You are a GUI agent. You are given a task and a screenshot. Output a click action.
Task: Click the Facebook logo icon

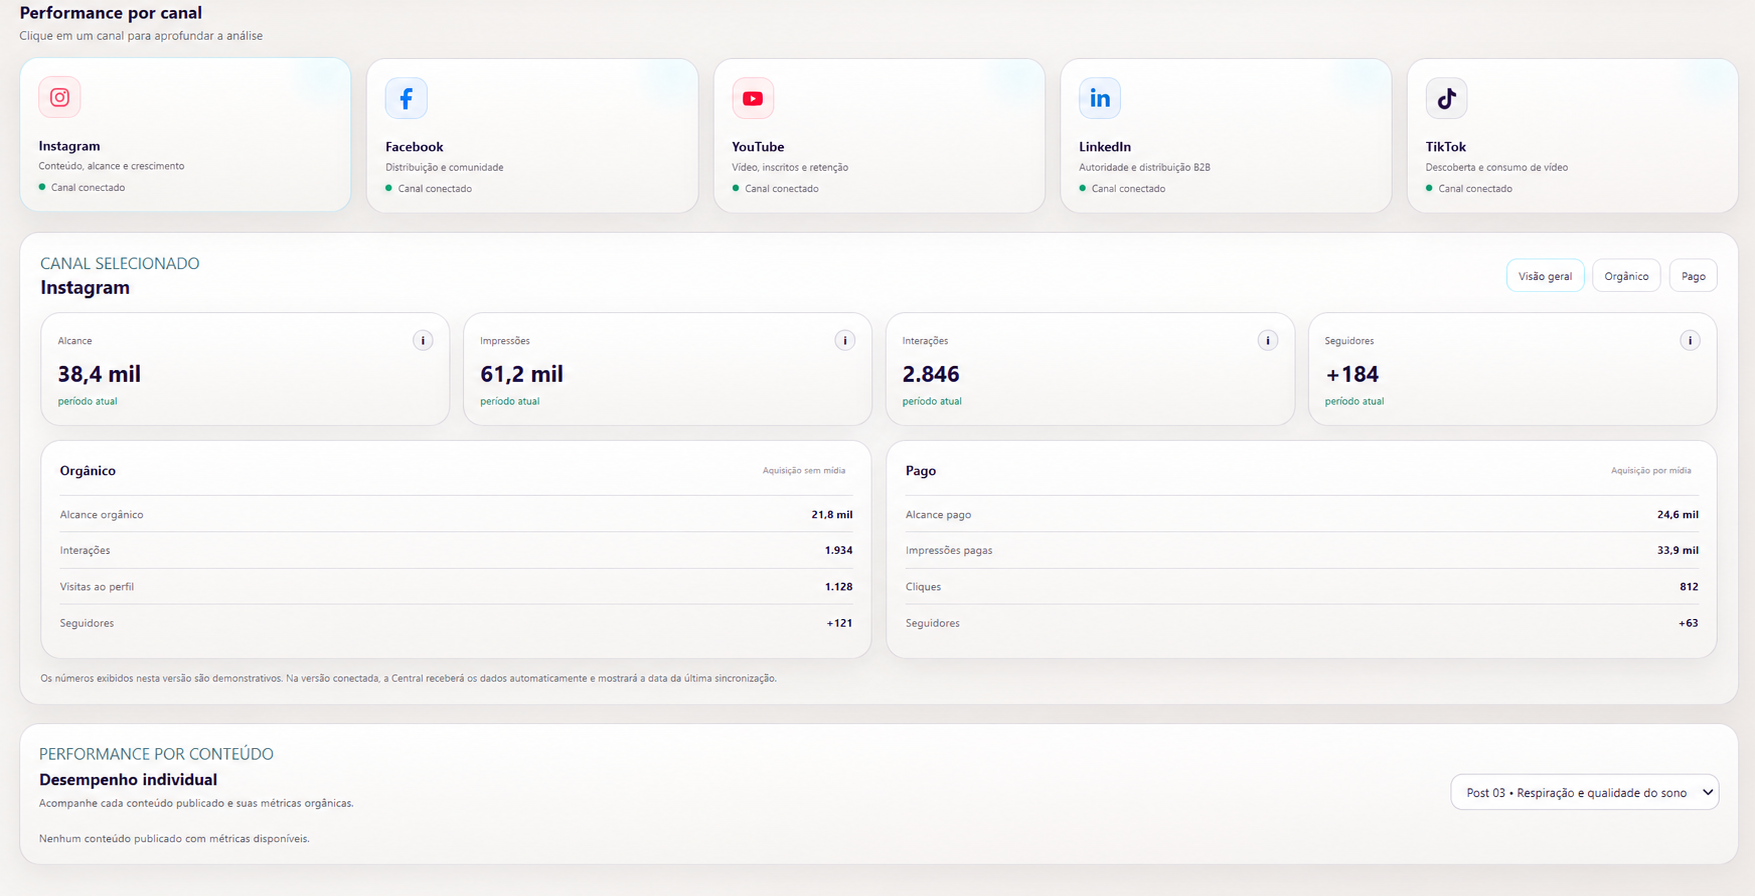point(406,98)
